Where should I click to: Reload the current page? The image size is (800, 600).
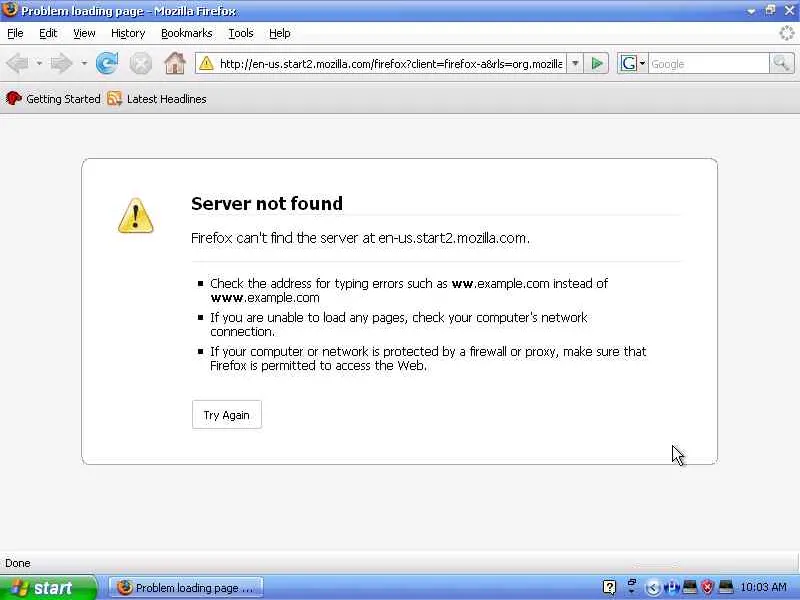pos(107,64)
